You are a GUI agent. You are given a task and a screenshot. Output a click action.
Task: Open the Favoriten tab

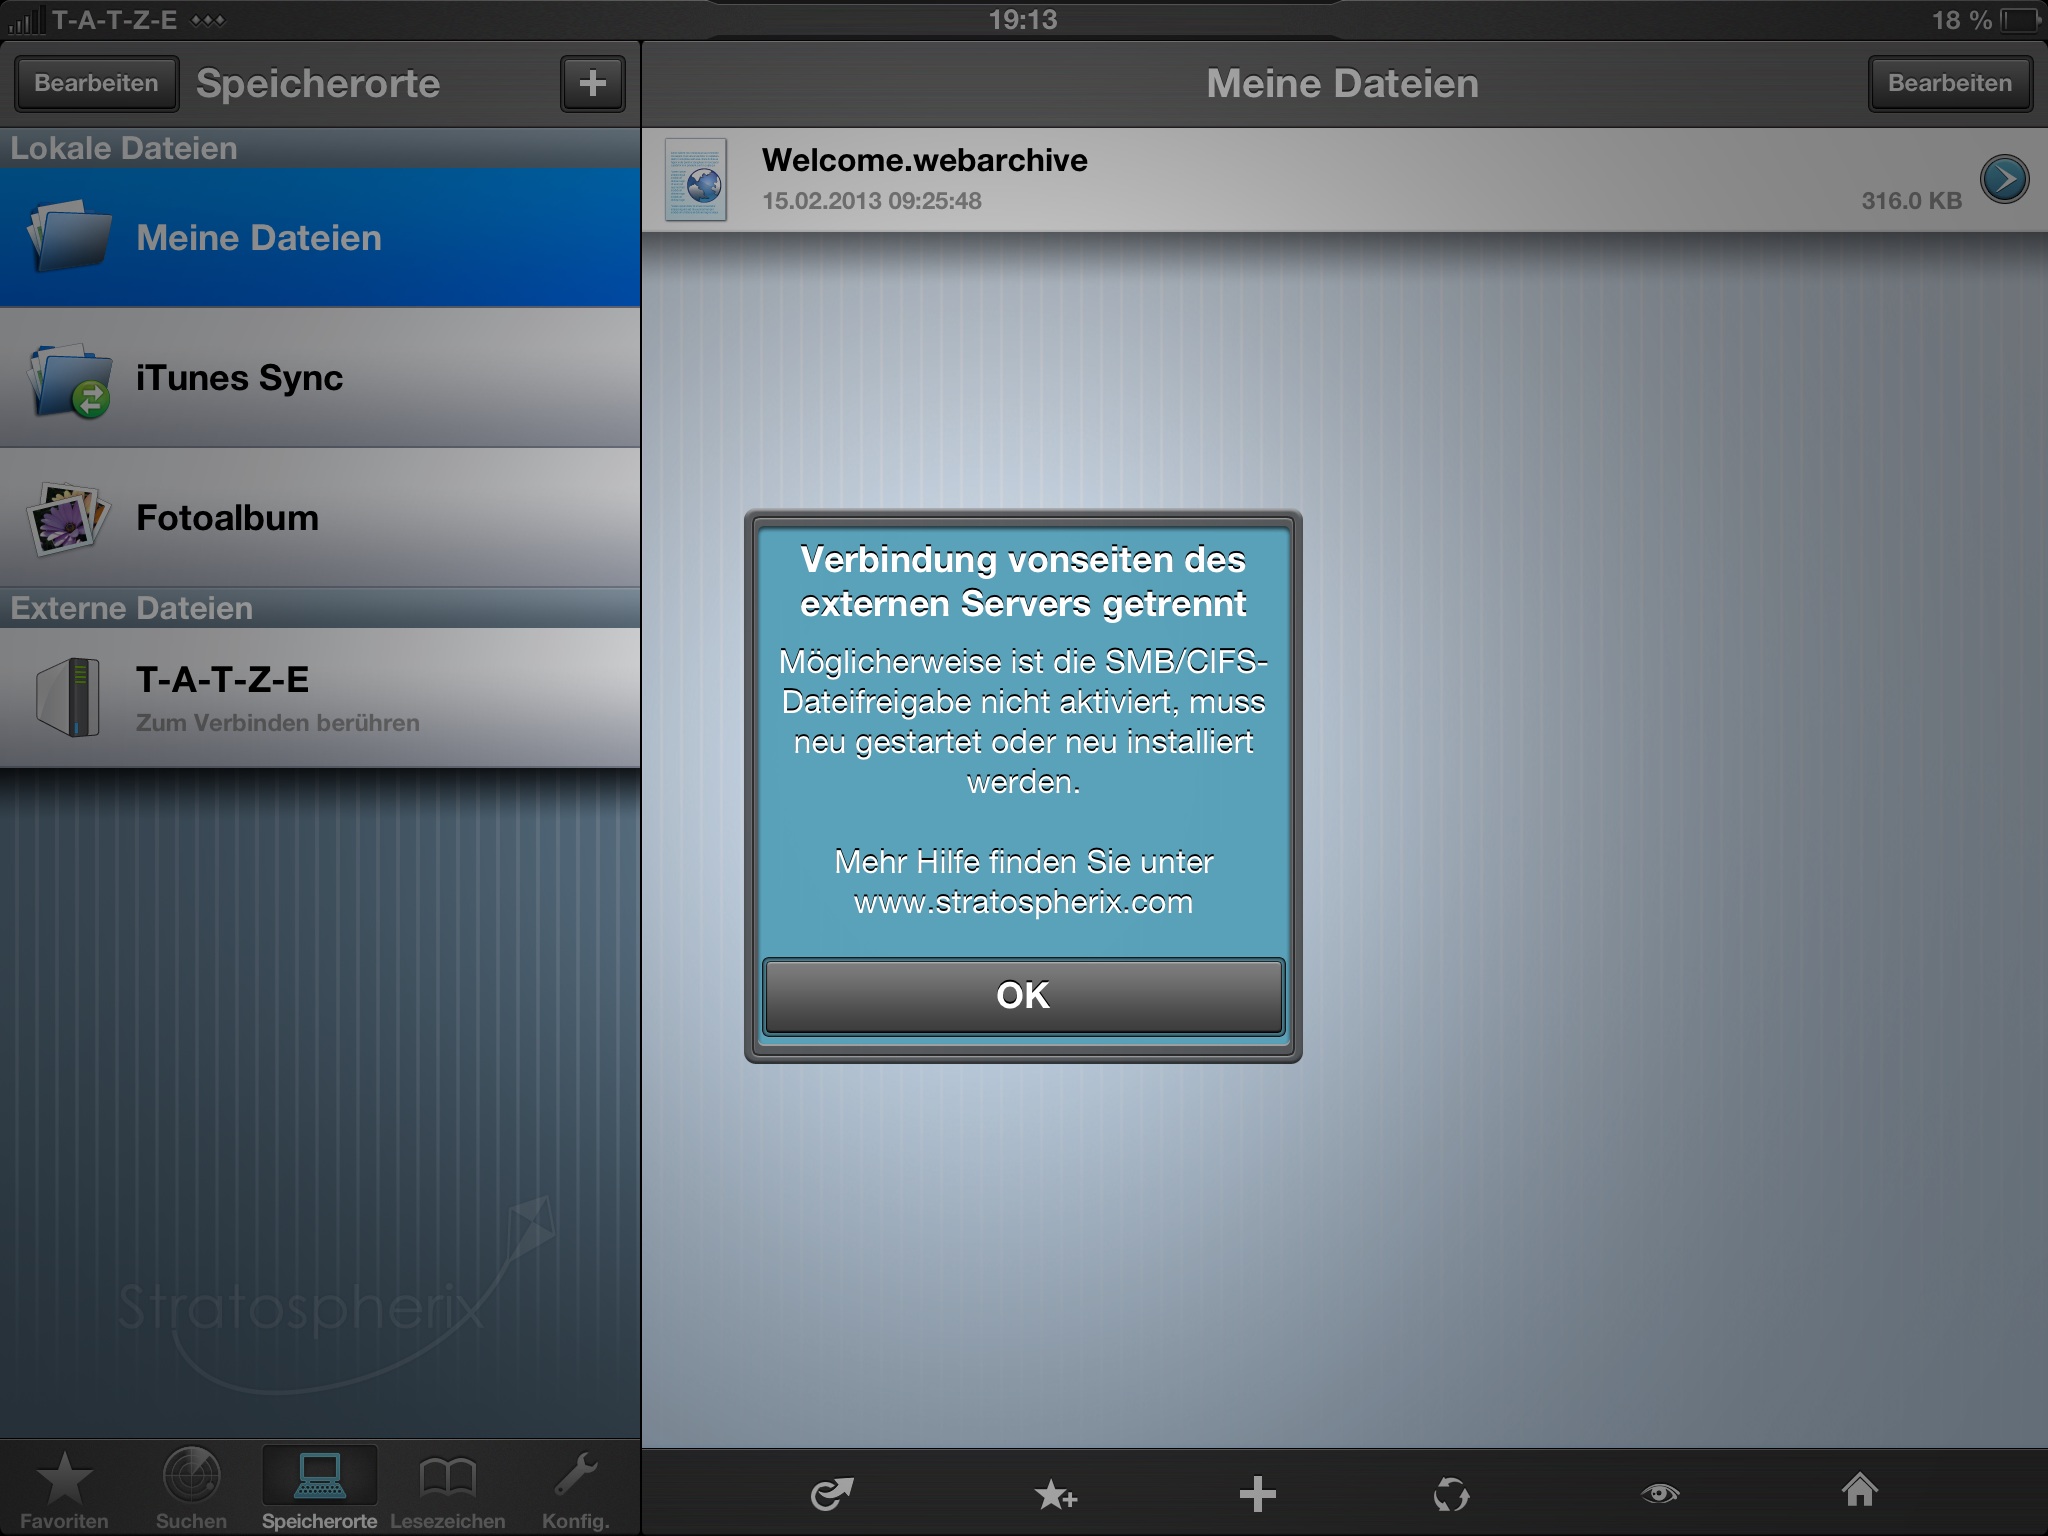64,1490
